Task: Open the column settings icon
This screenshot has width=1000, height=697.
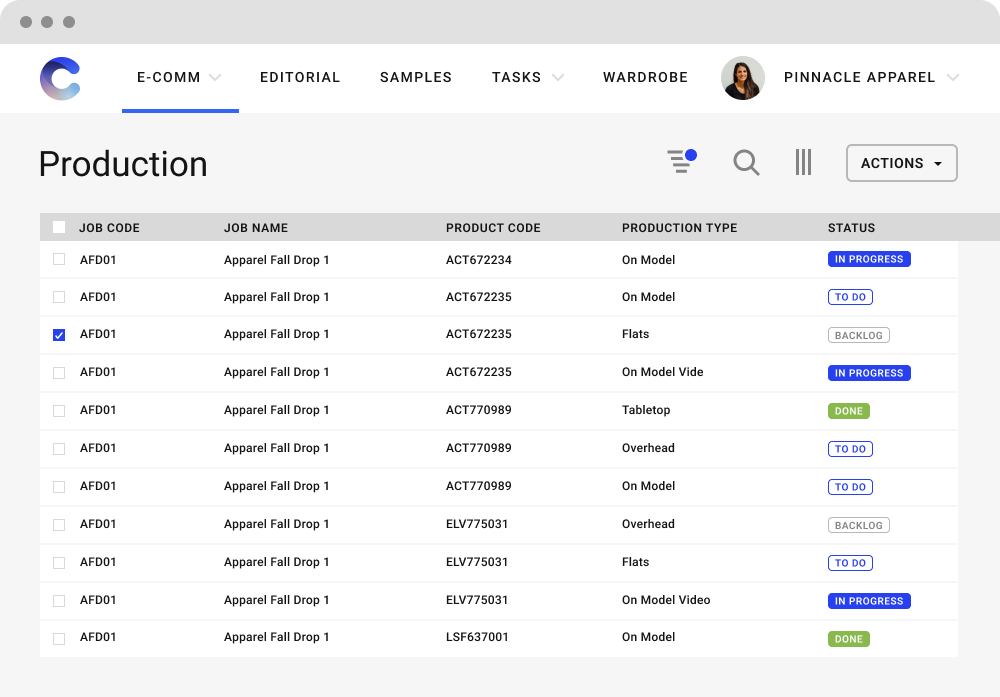Action: click(x=803, y=162)
